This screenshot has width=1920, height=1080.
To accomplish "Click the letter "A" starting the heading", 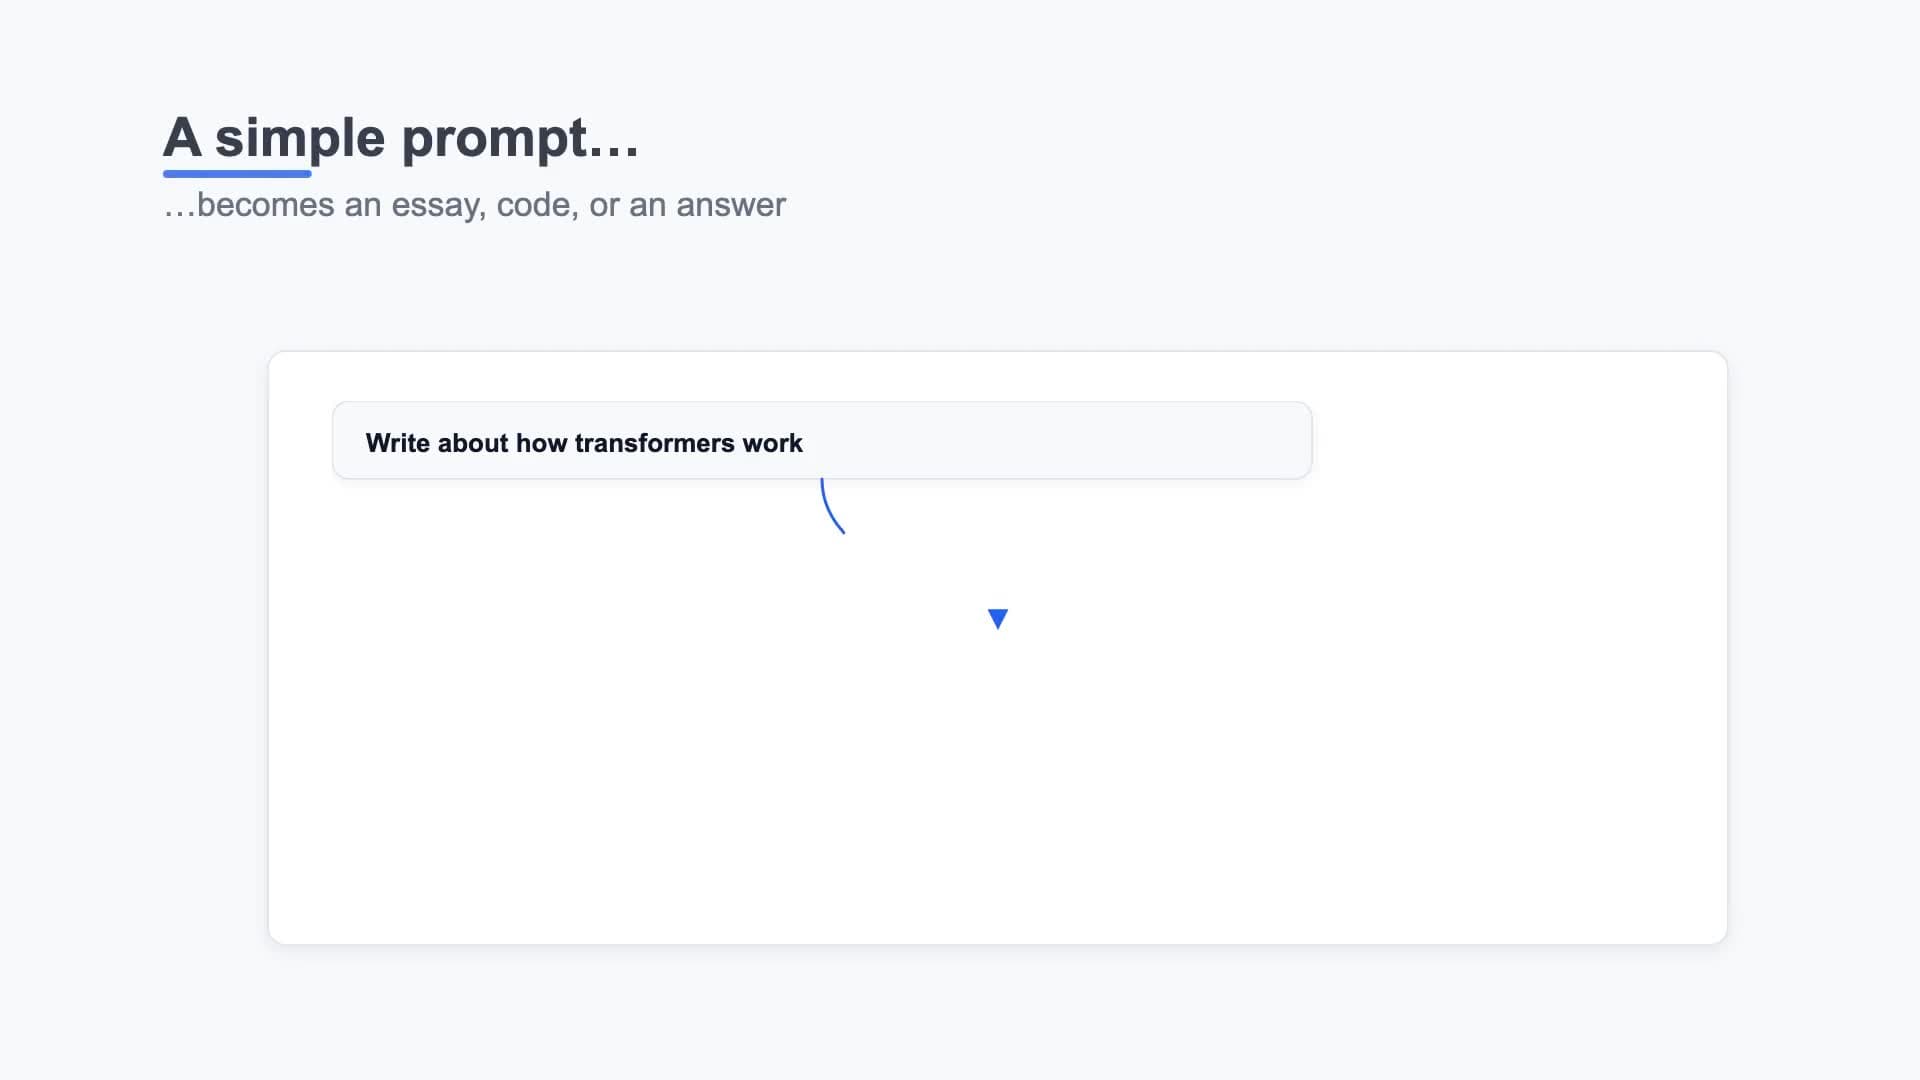I will (182, 137).
